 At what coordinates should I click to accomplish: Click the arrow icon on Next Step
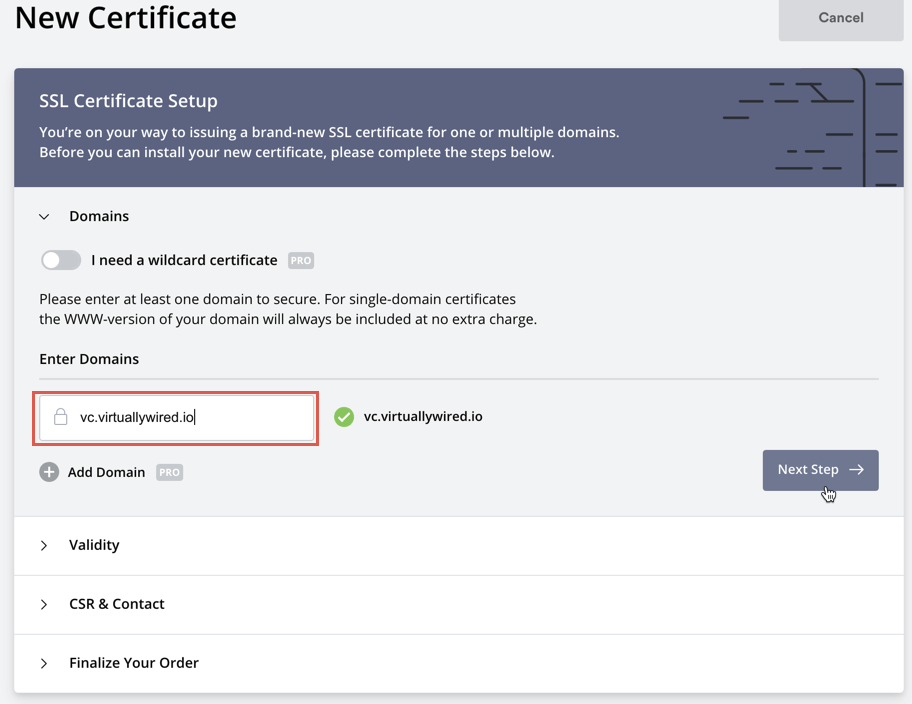pyautogui.click(x=856, y=470)
